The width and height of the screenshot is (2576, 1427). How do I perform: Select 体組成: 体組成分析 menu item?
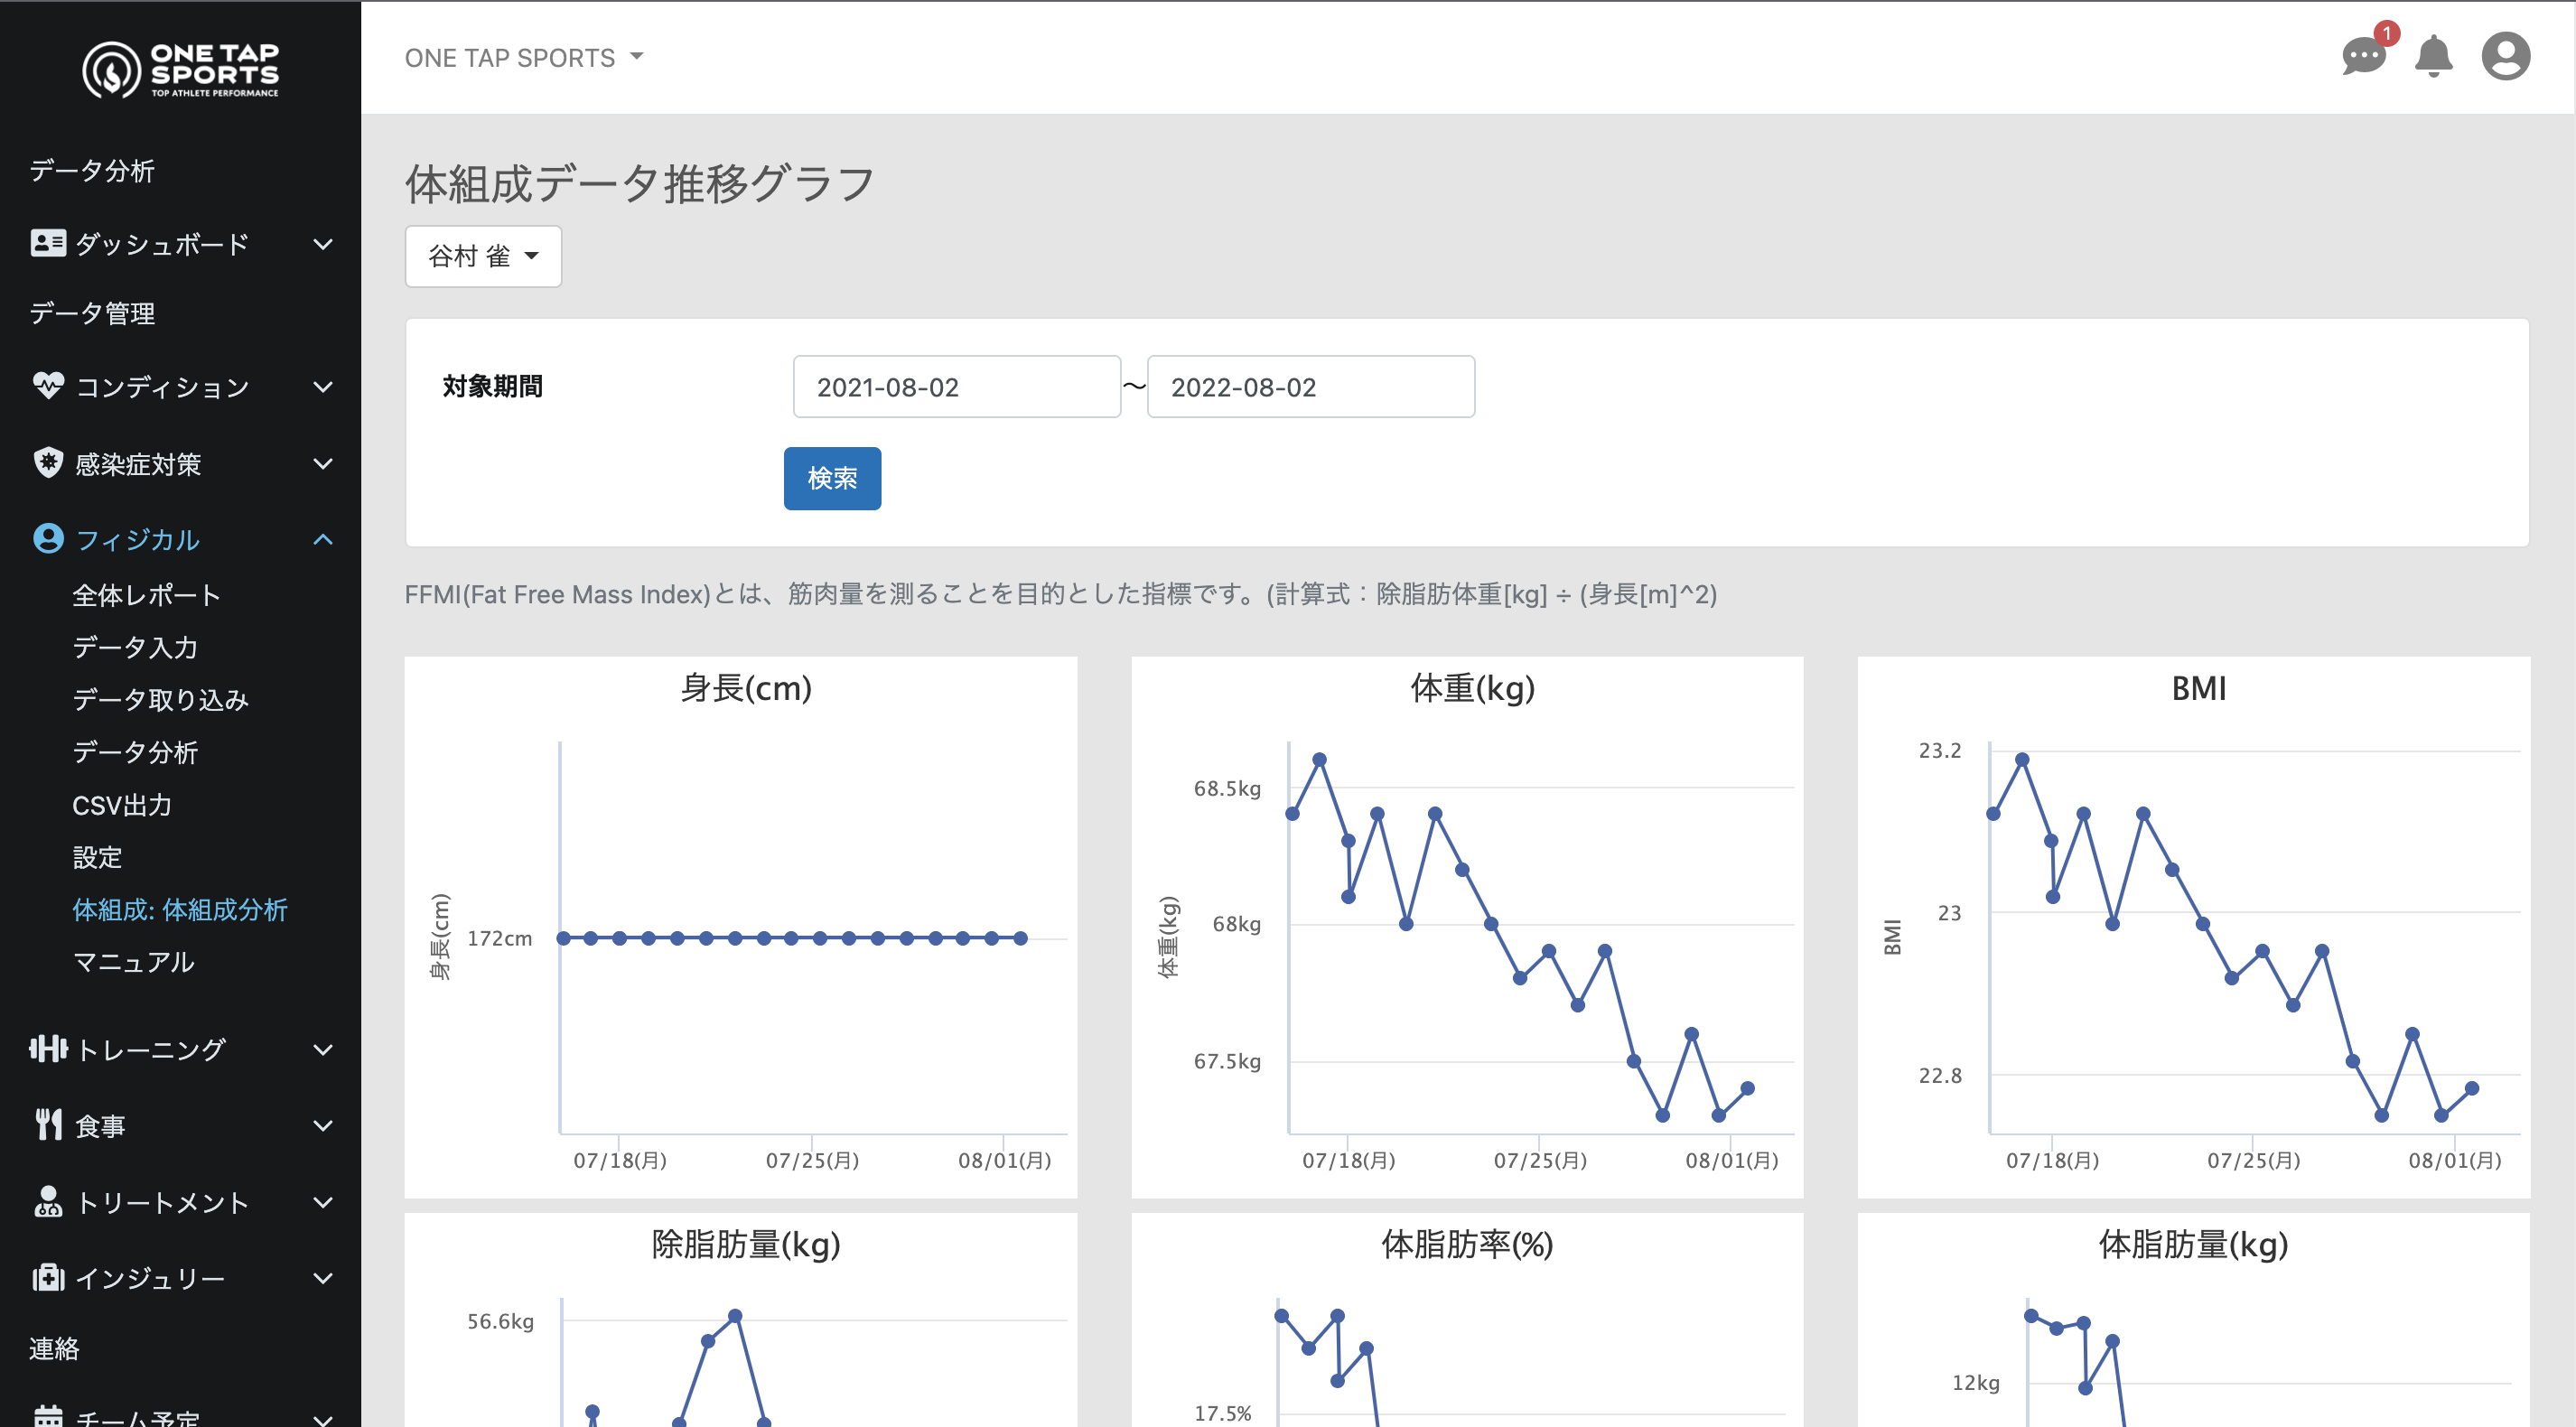pos(180,910)
